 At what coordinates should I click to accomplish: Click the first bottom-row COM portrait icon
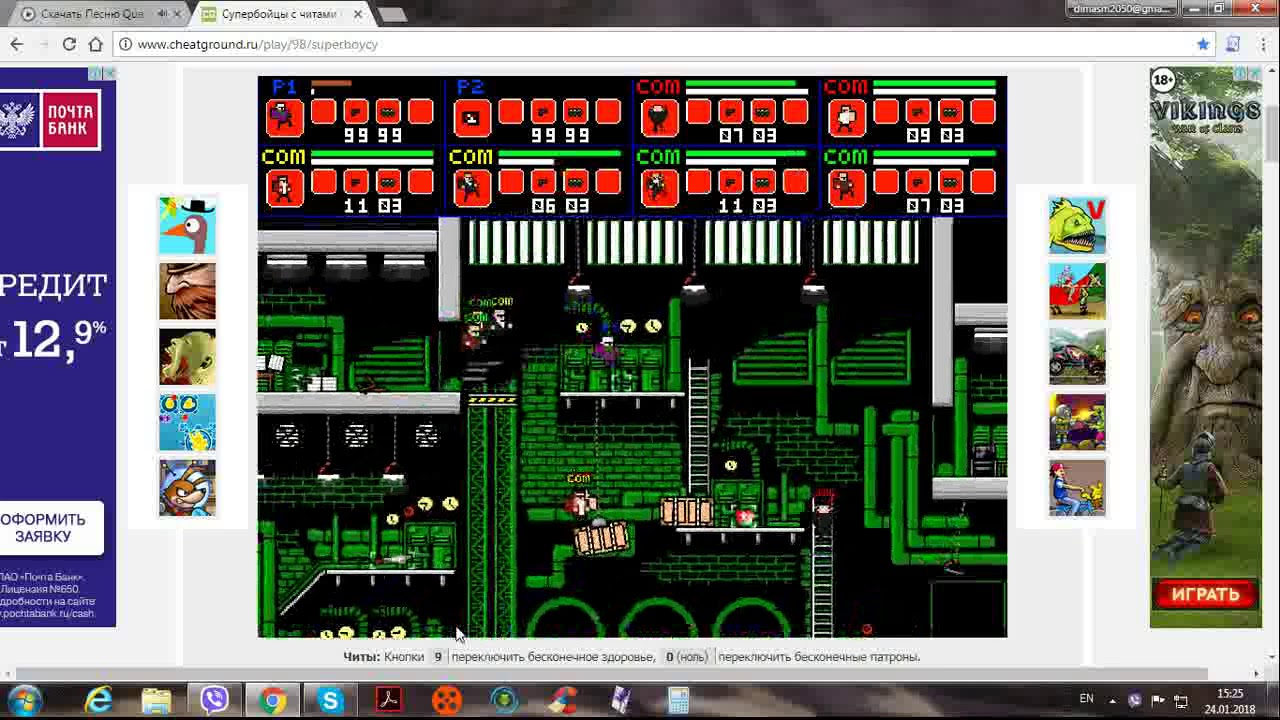click(284, 187)
